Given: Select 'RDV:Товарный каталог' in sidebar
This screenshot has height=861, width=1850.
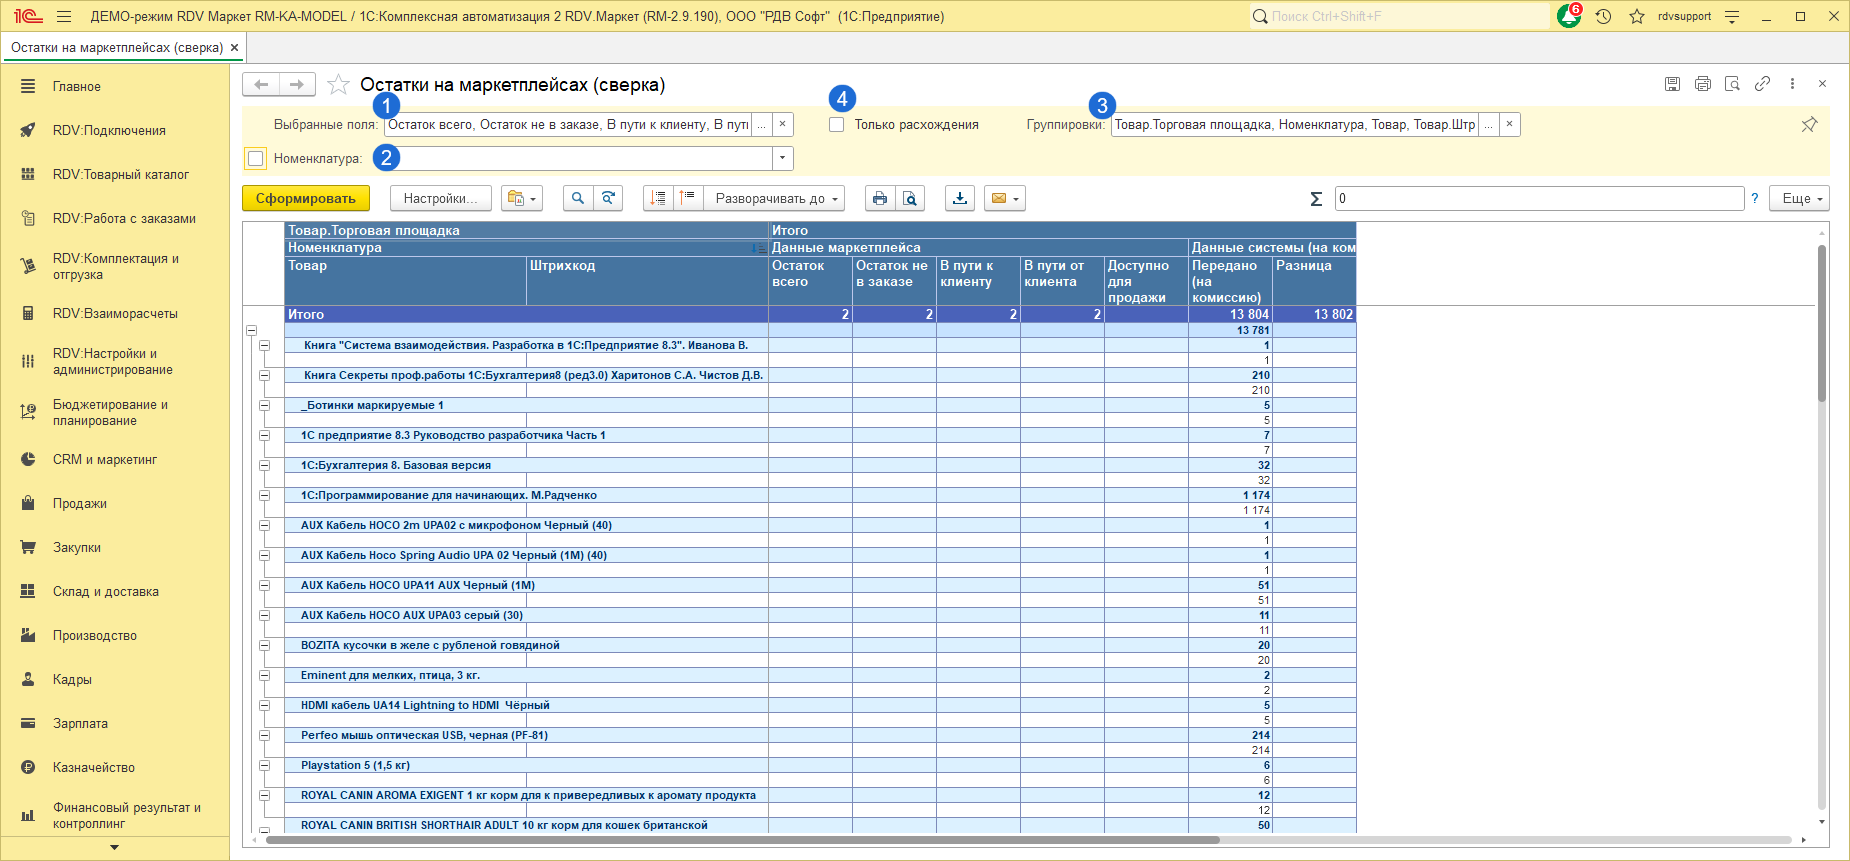Looking at the screenshot, I should point(120,174).
